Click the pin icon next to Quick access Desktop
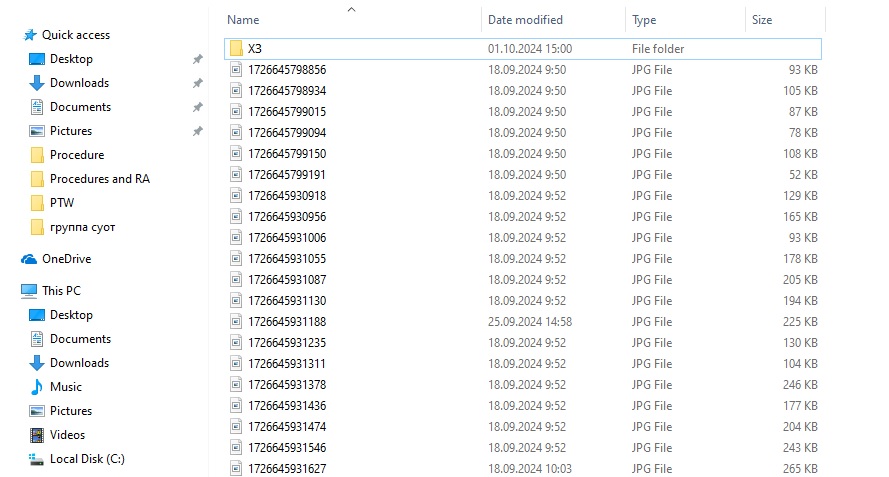 click(x=197, y=59)
